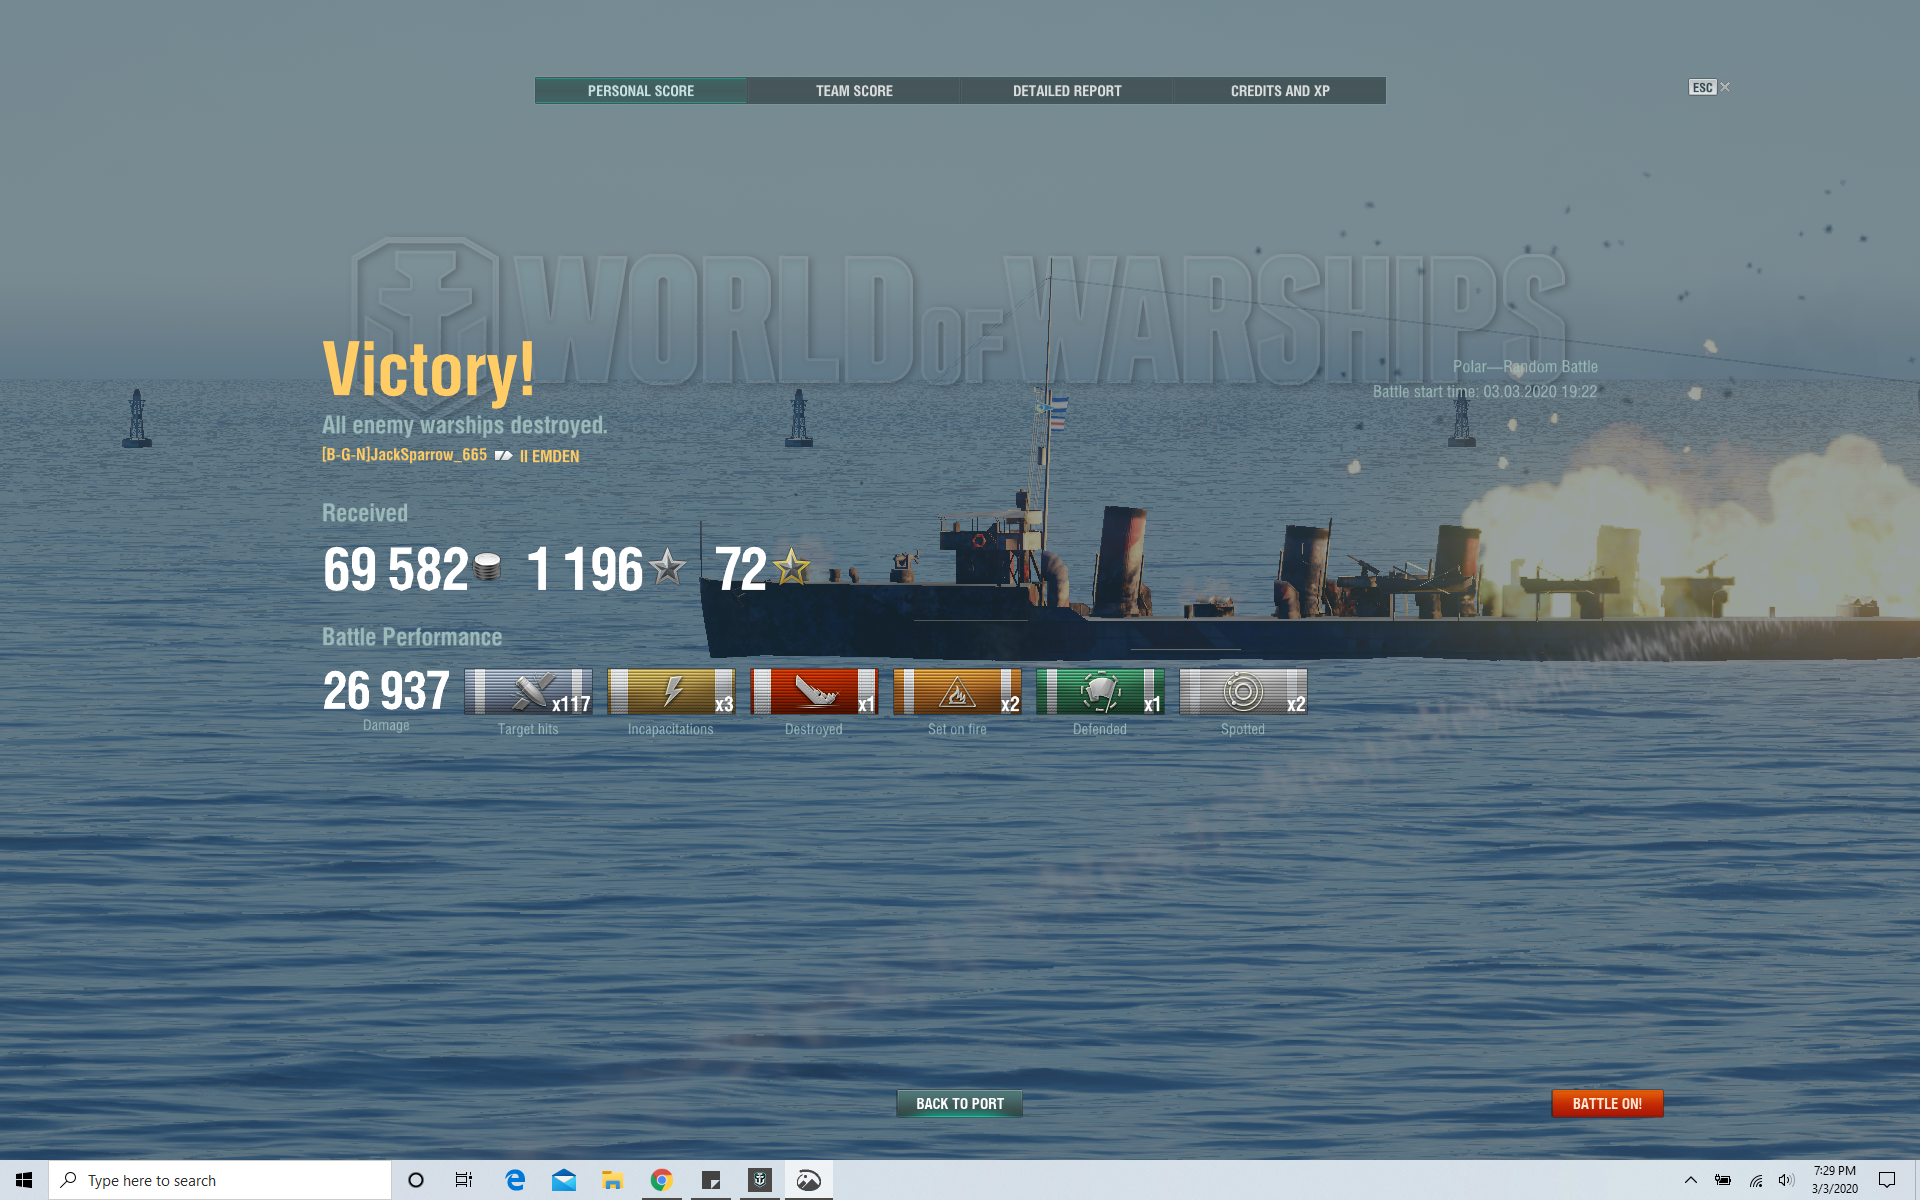Switch to Detailed Report tab
The height and width of the screenshot is (1200, 1920).
[x=1066, y=91]
